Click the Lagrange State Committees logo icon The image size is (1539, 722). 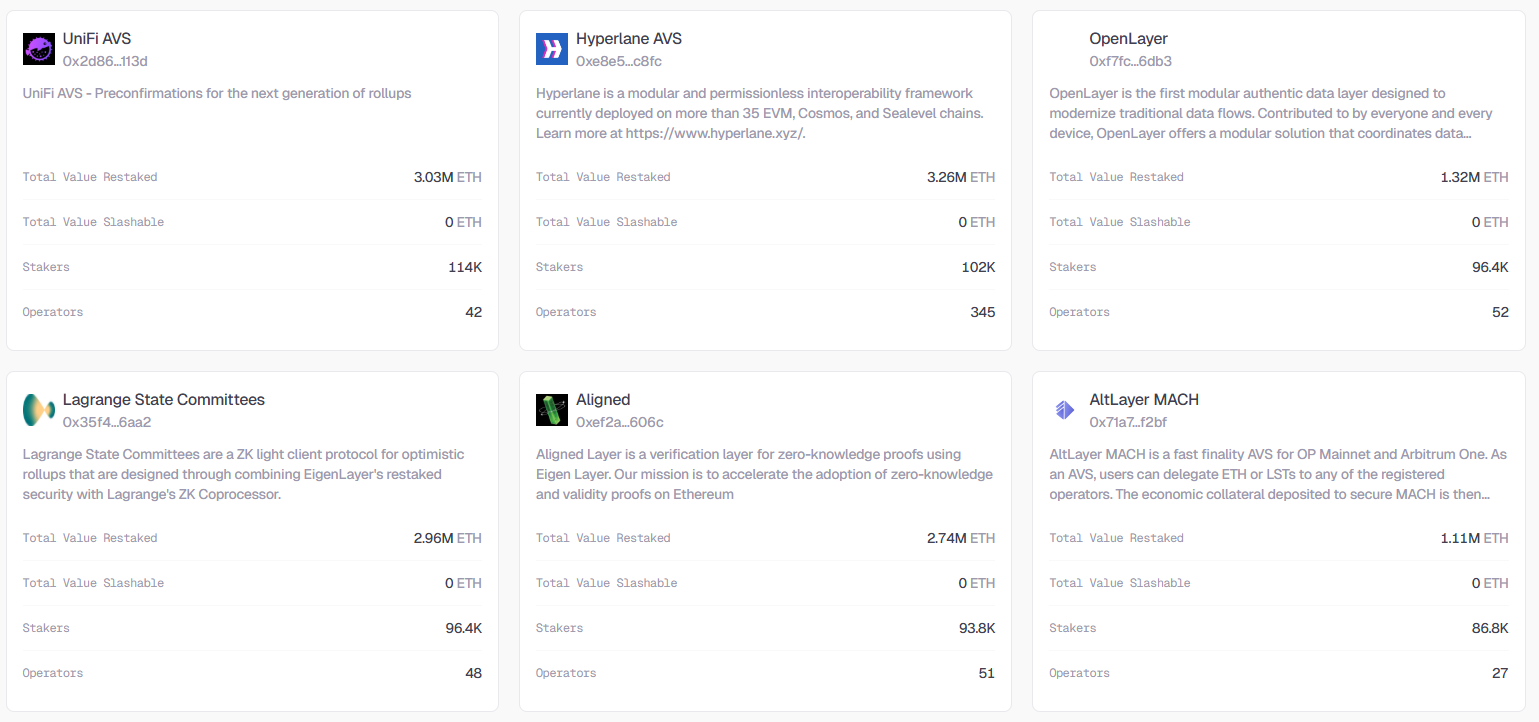(39, 410)
